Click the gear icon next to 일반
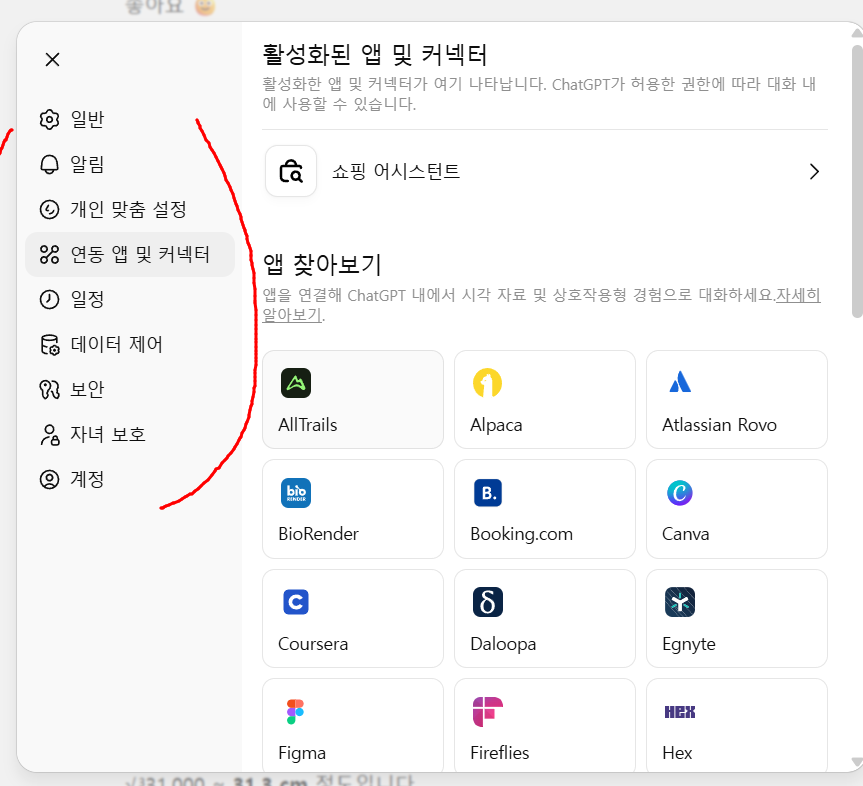 pos(50,119)
